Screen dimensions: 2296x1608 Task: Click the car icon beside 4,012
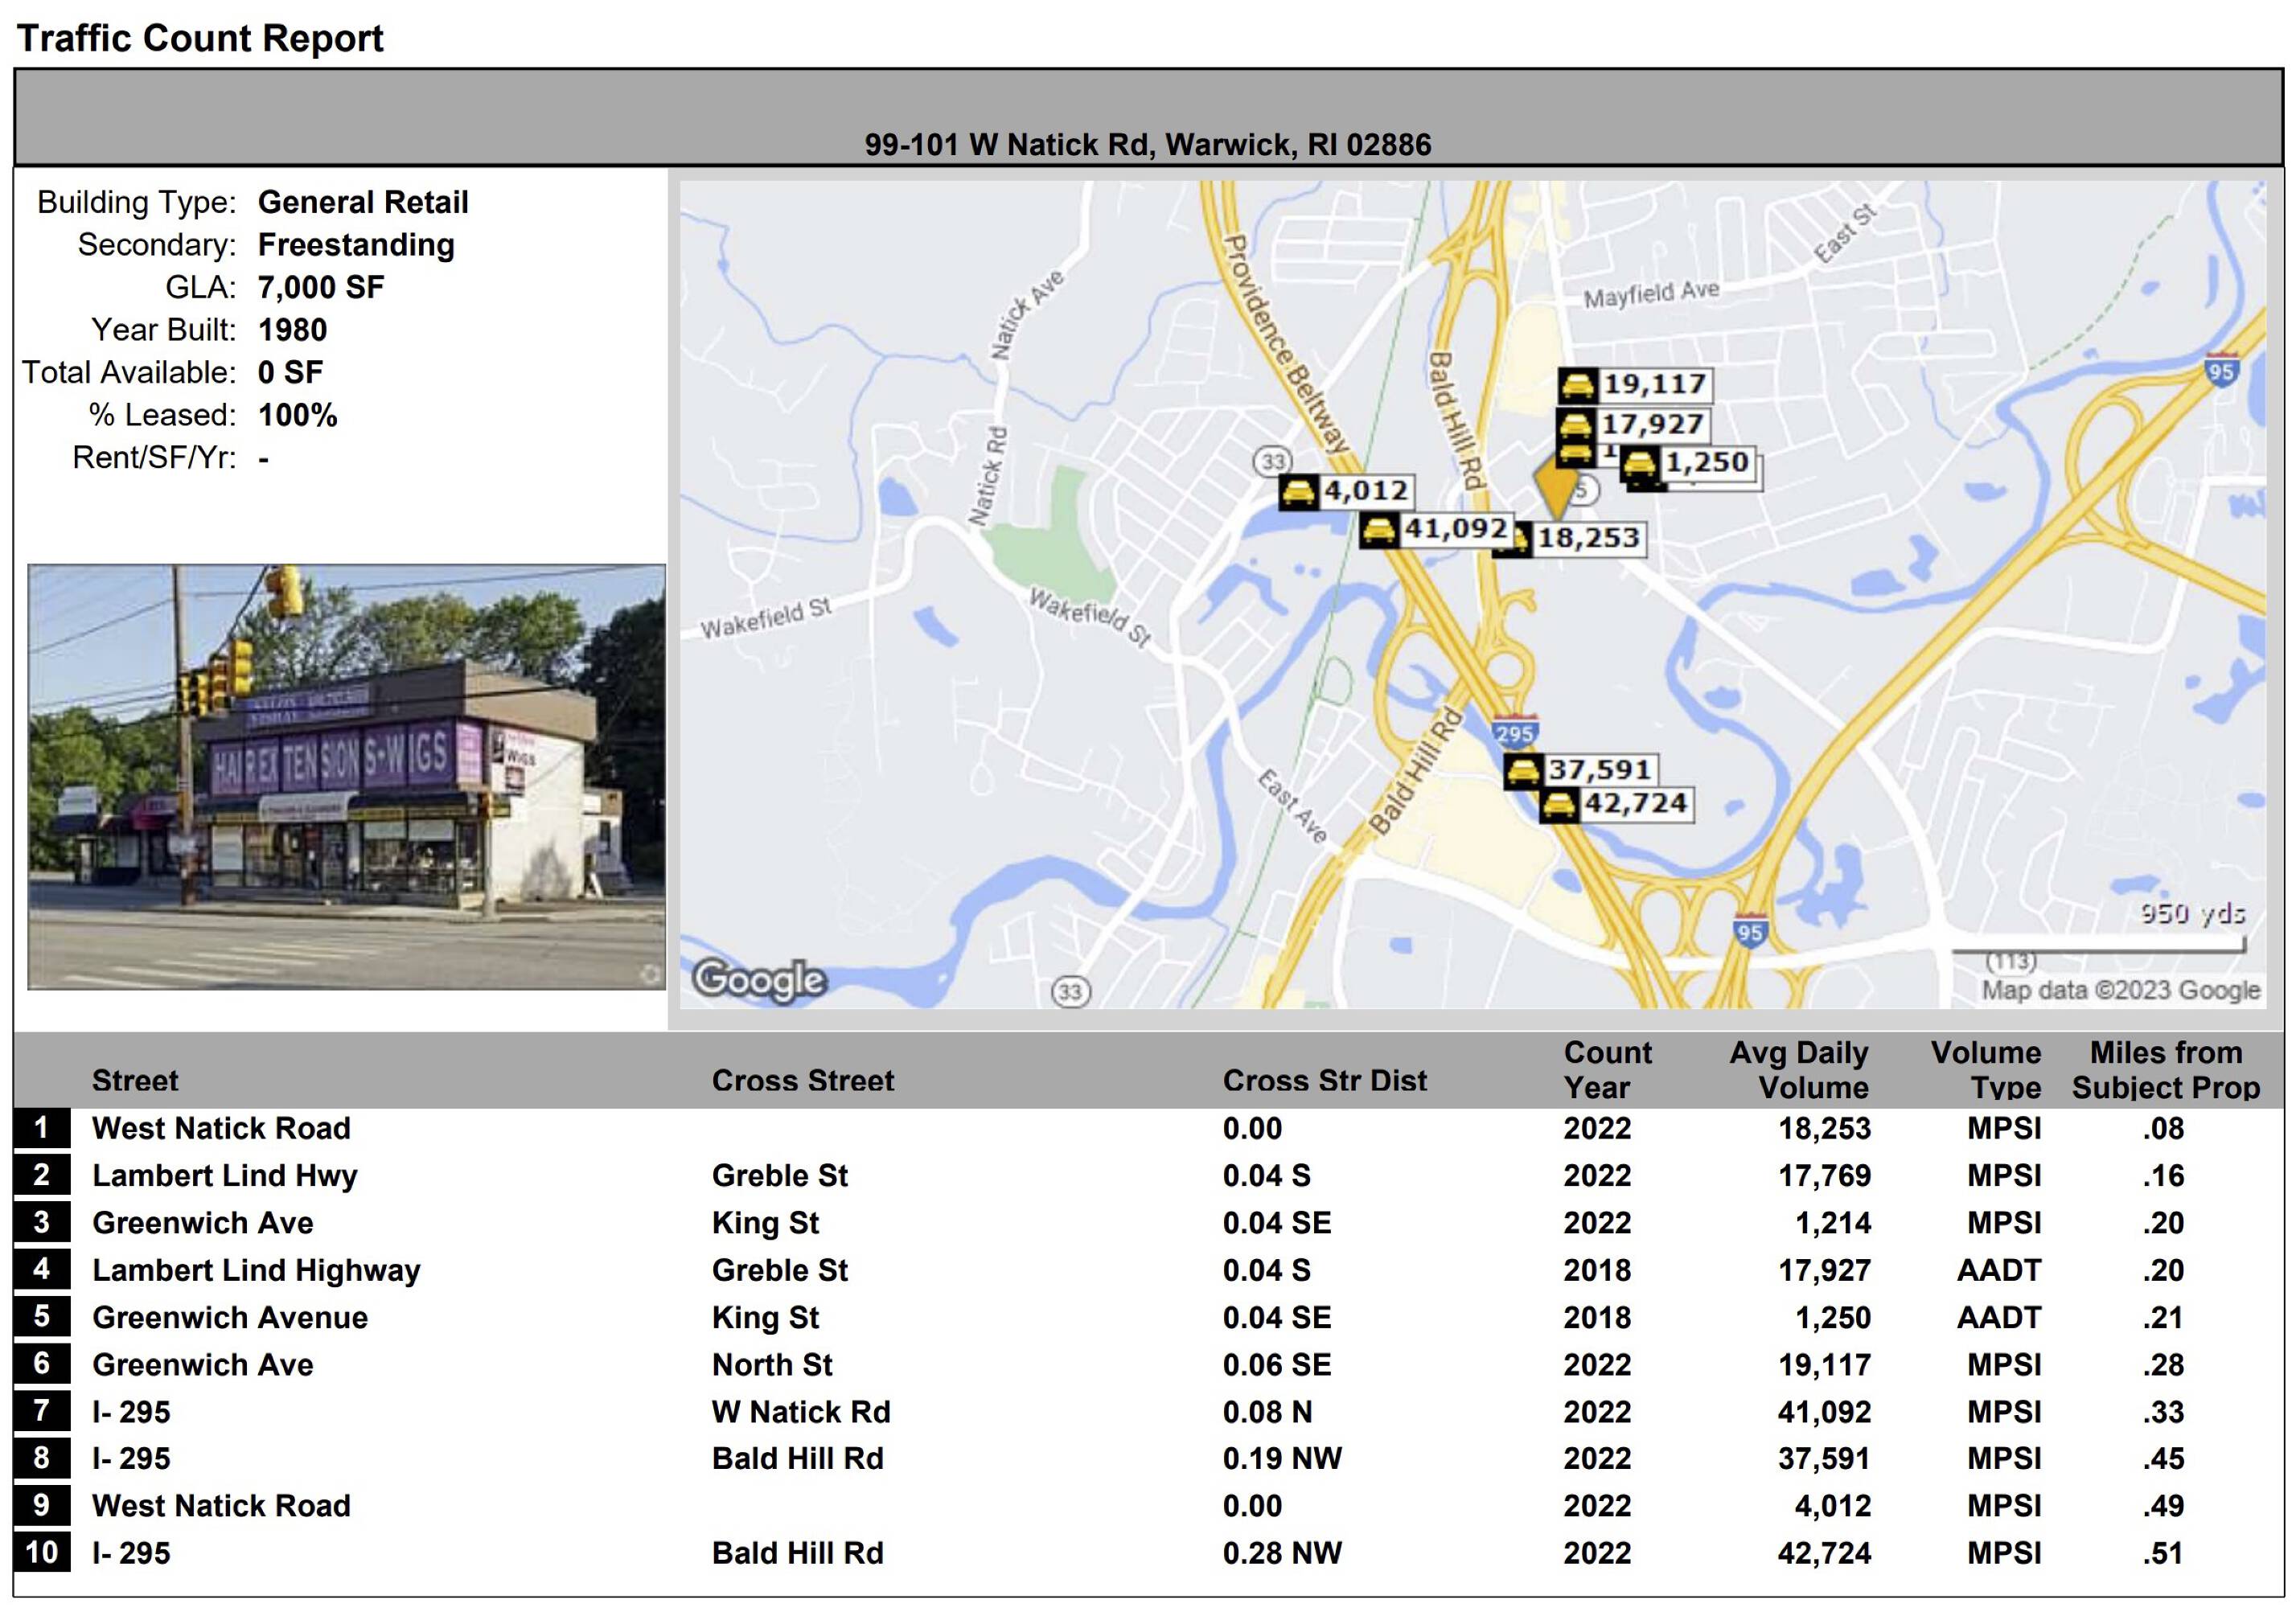click(x=1299, y=492)
